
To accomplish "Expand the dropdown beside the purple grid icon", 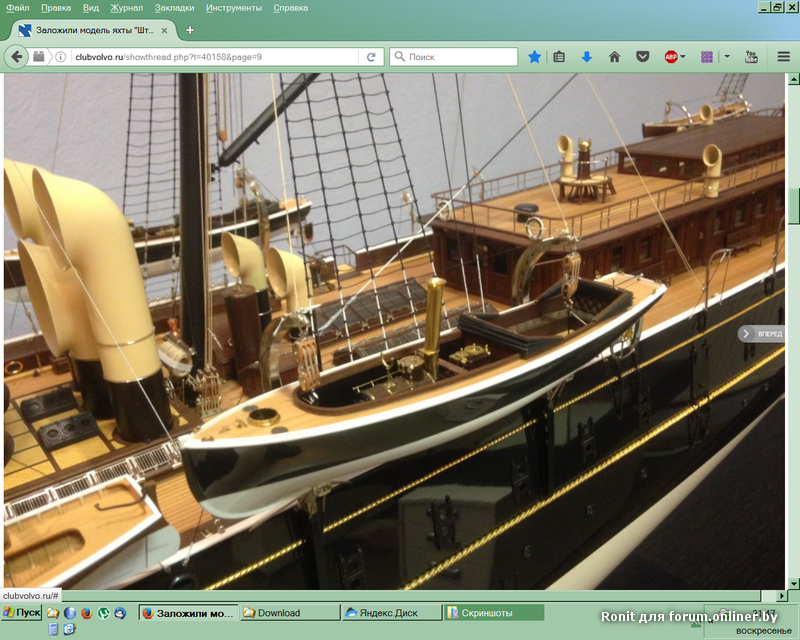I will click(727, 57).
